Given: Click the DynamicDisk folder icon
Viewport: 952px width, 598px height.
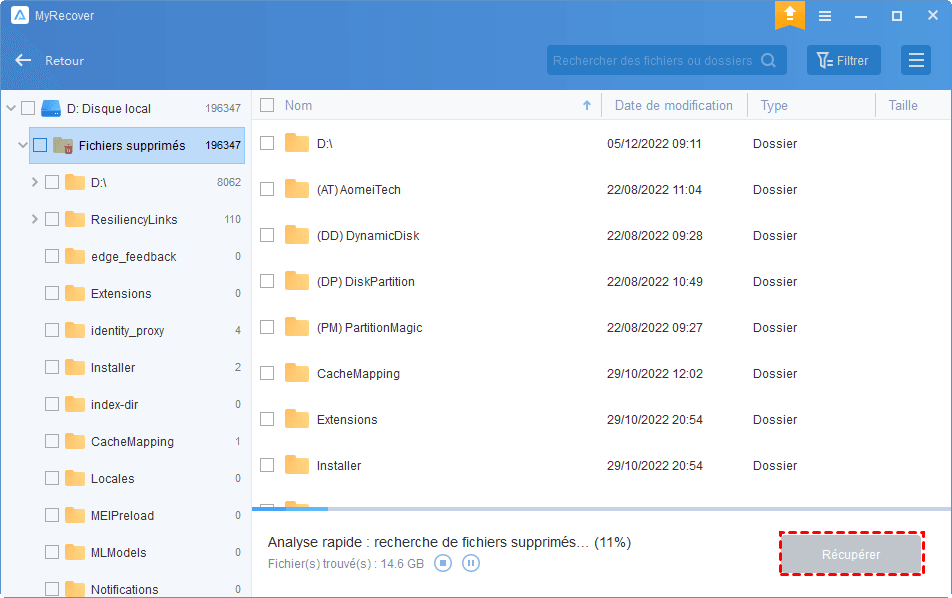Looking at the screenshot, I should click(297, 236).
